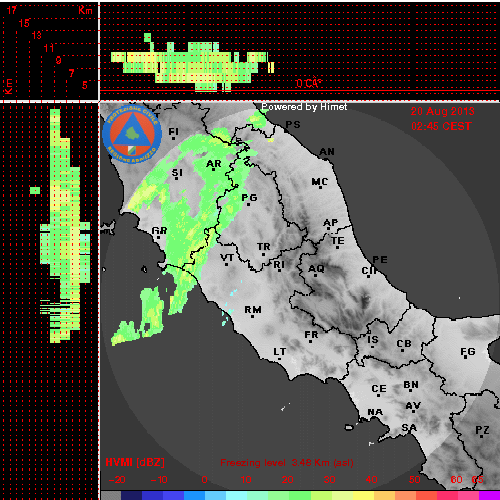The height and width of the screenshot is (500, 500).
Task: Pick the purple swatch at legend end
Action: (489, 495)
